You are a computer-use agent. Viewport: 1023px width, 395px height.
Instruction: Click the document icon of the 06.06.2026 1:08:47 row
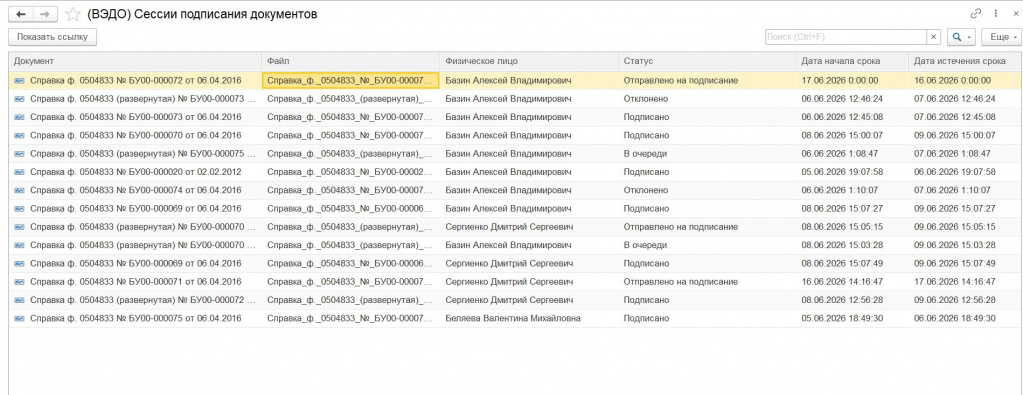[x=19, y=154]
